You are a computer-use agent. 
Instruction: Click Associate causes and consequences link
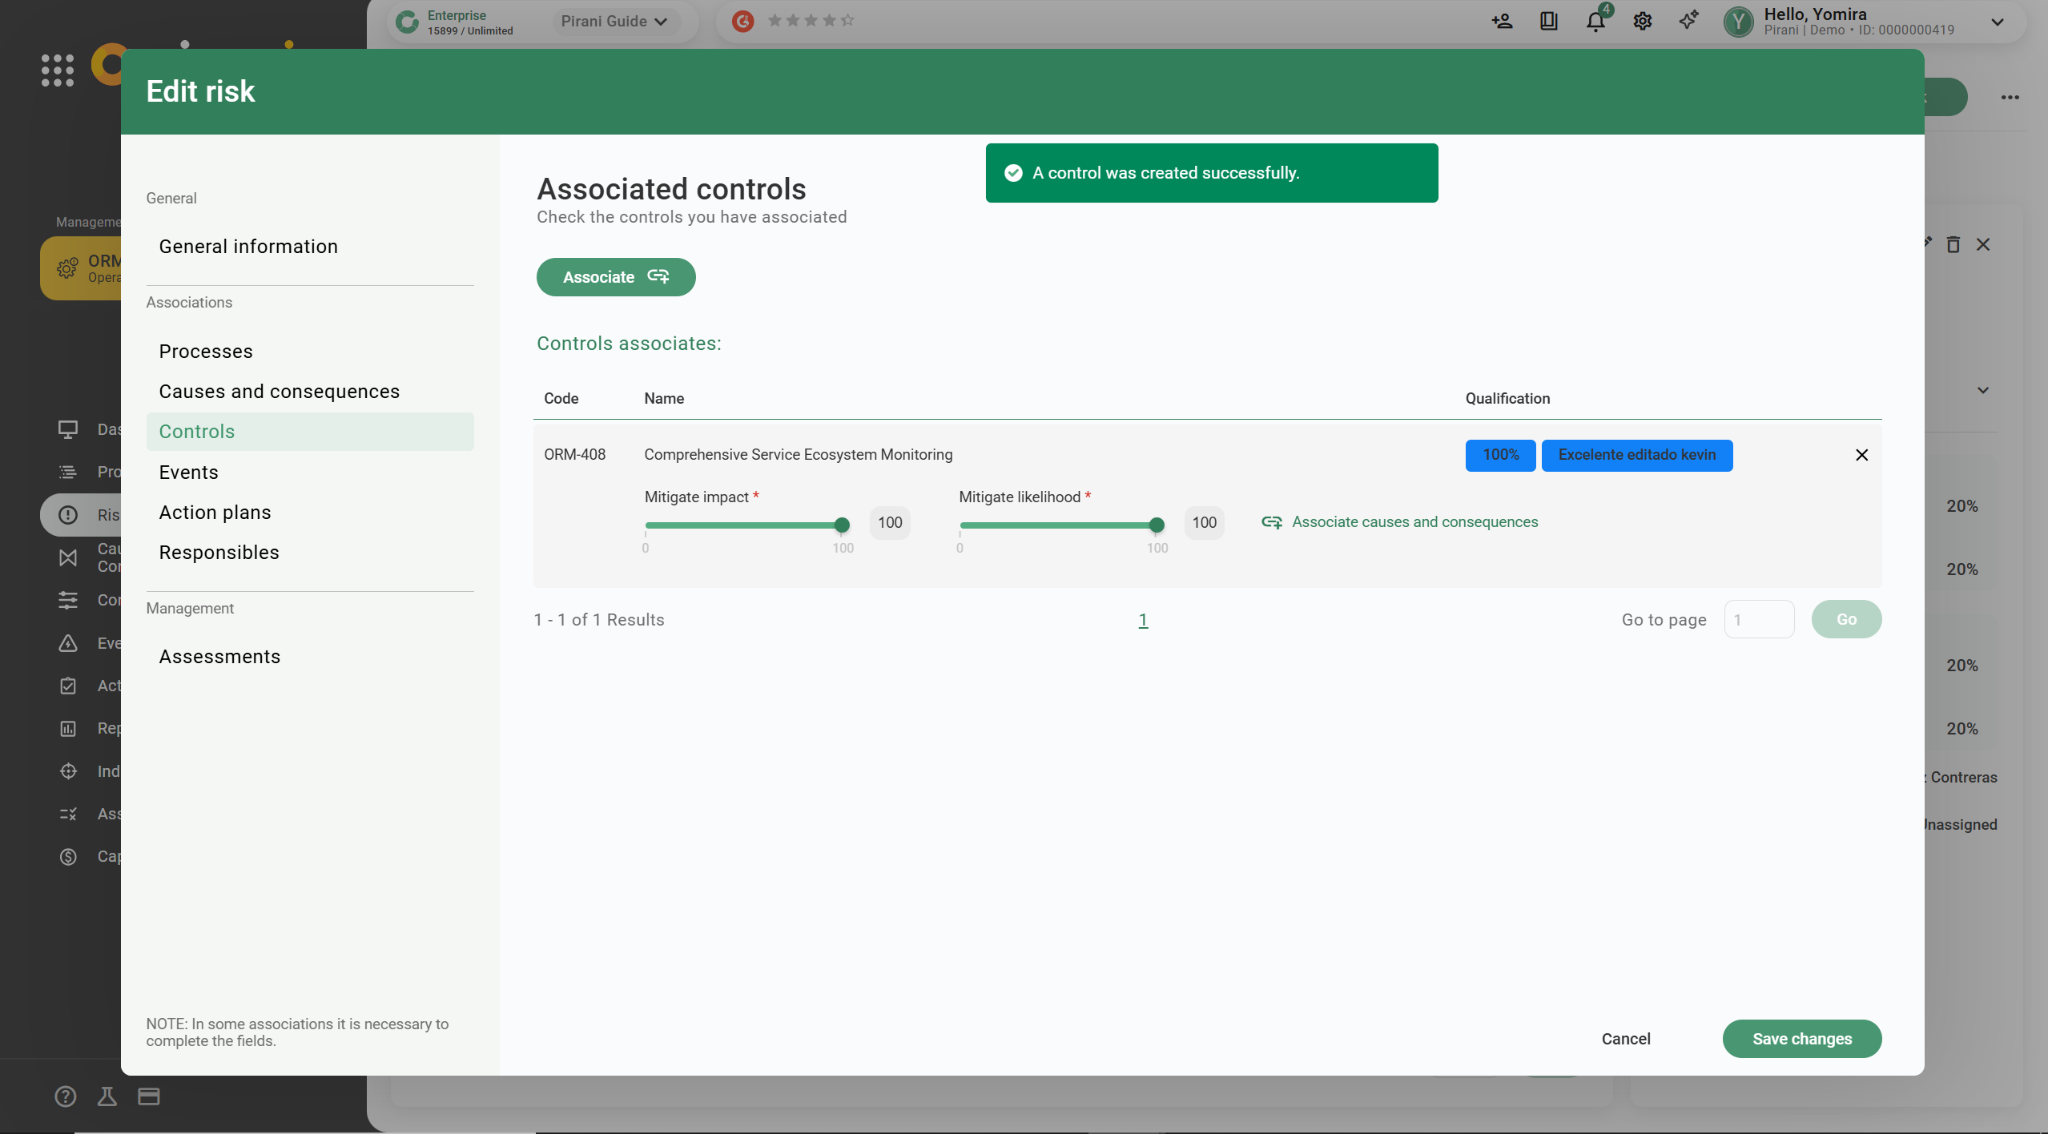point(1413,522)
